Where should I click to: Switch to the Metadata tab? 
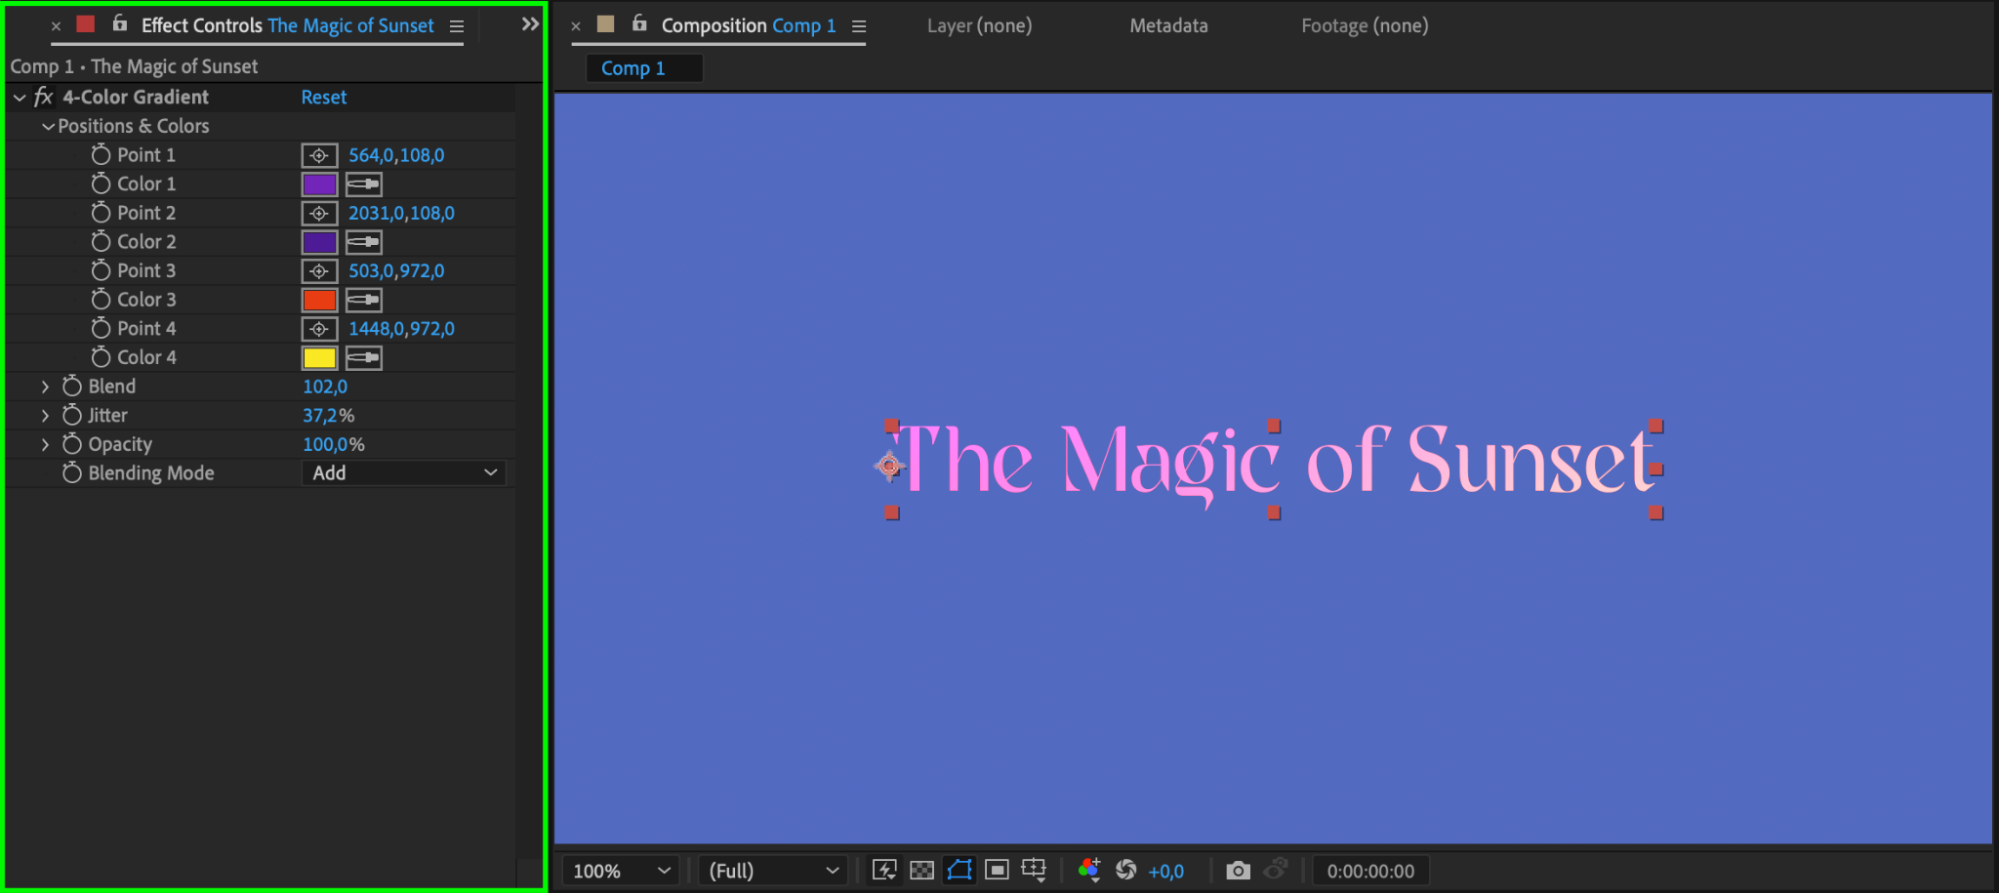coord(1168,26)
